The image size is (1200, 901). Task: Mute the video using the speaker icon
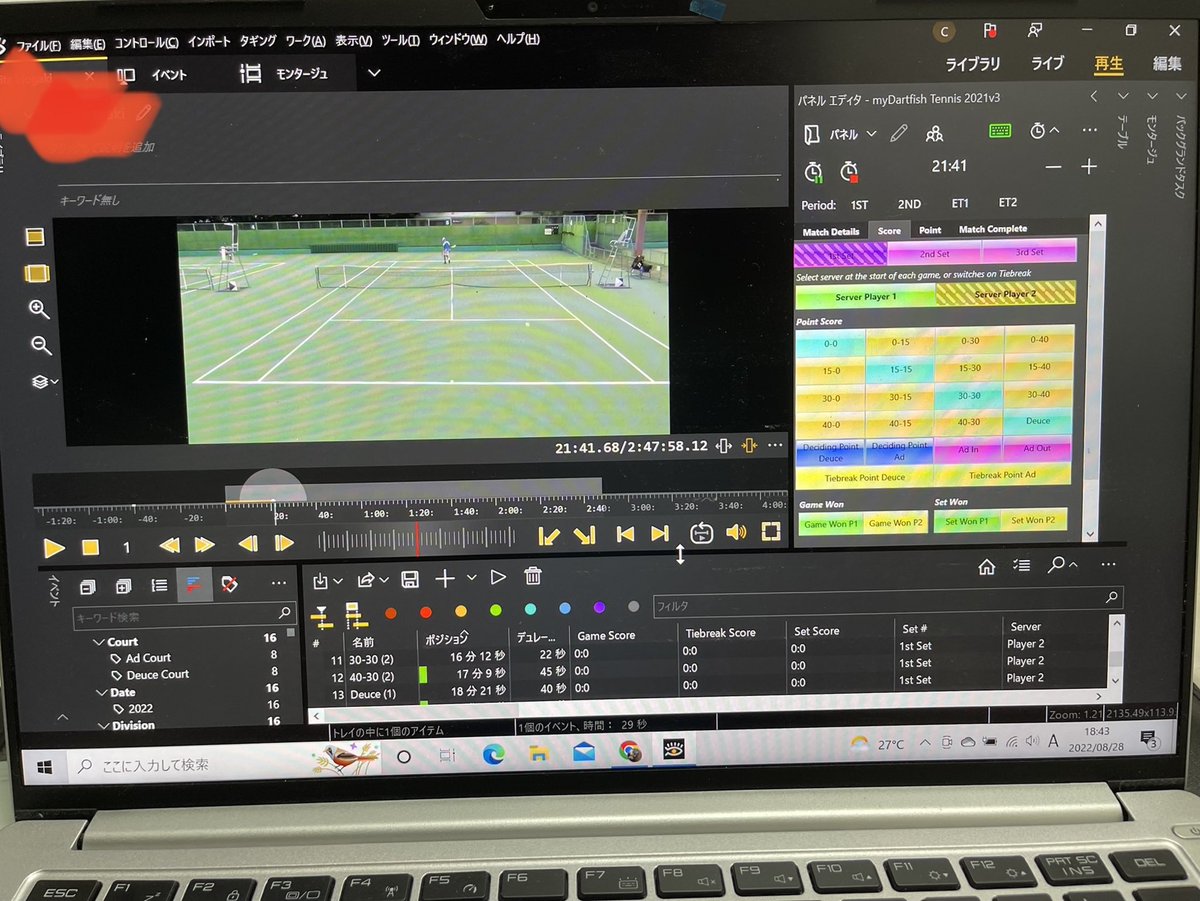coord(736,533)
